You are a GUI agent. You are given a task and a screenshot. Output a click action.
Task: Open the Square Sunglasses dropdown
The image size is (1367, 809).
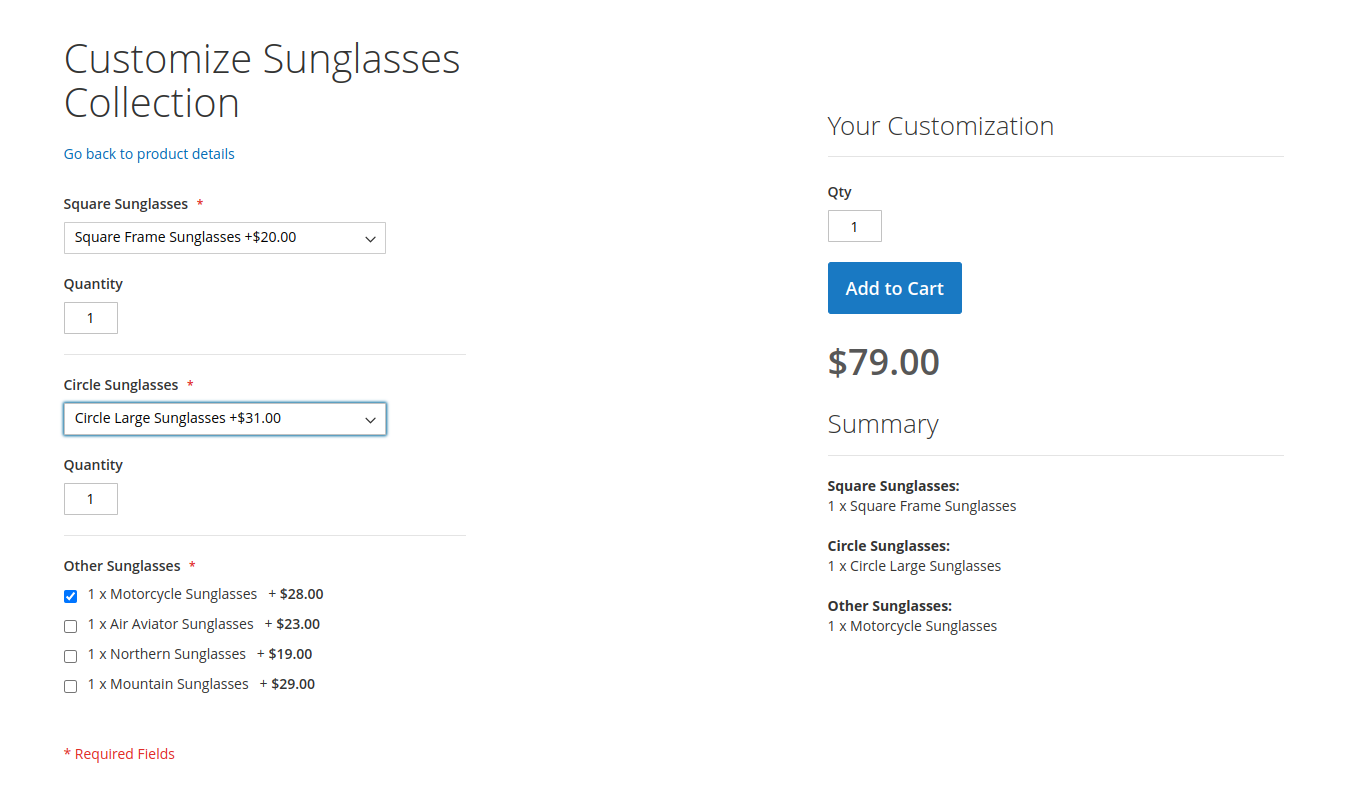coord(224,238)
